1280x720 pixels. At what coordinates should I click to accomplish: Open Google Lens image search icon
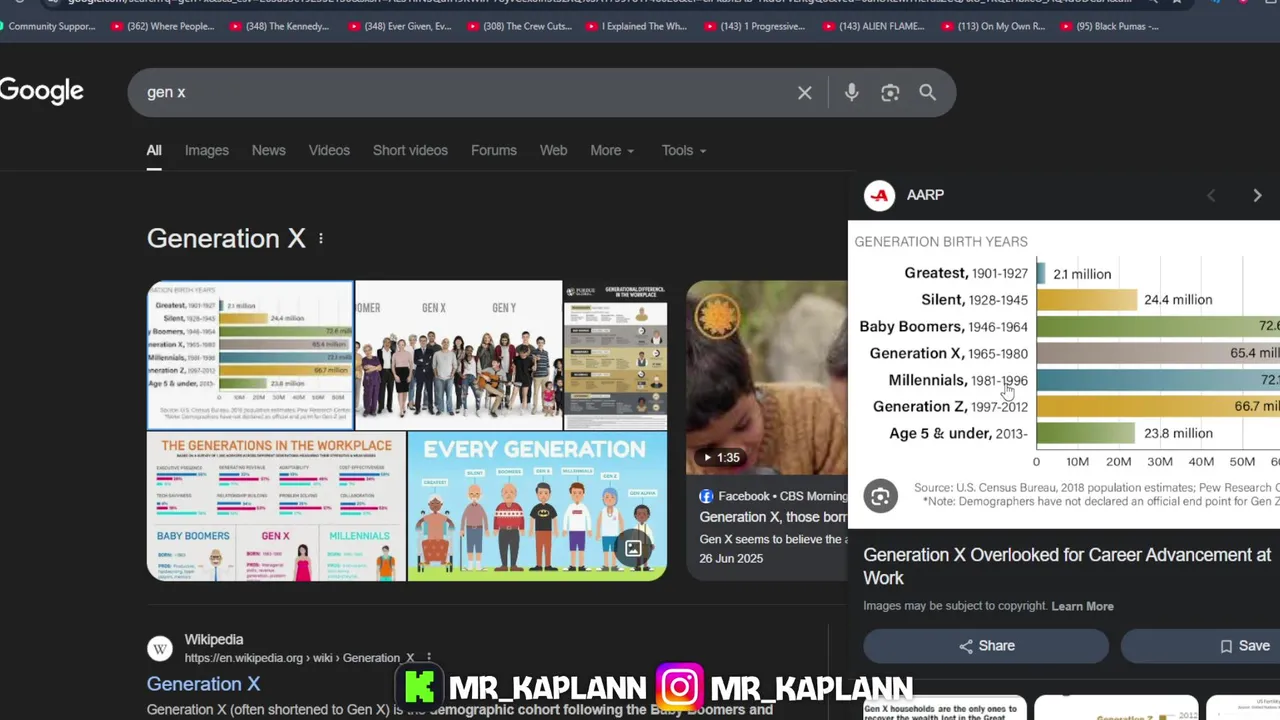[890, 93]
